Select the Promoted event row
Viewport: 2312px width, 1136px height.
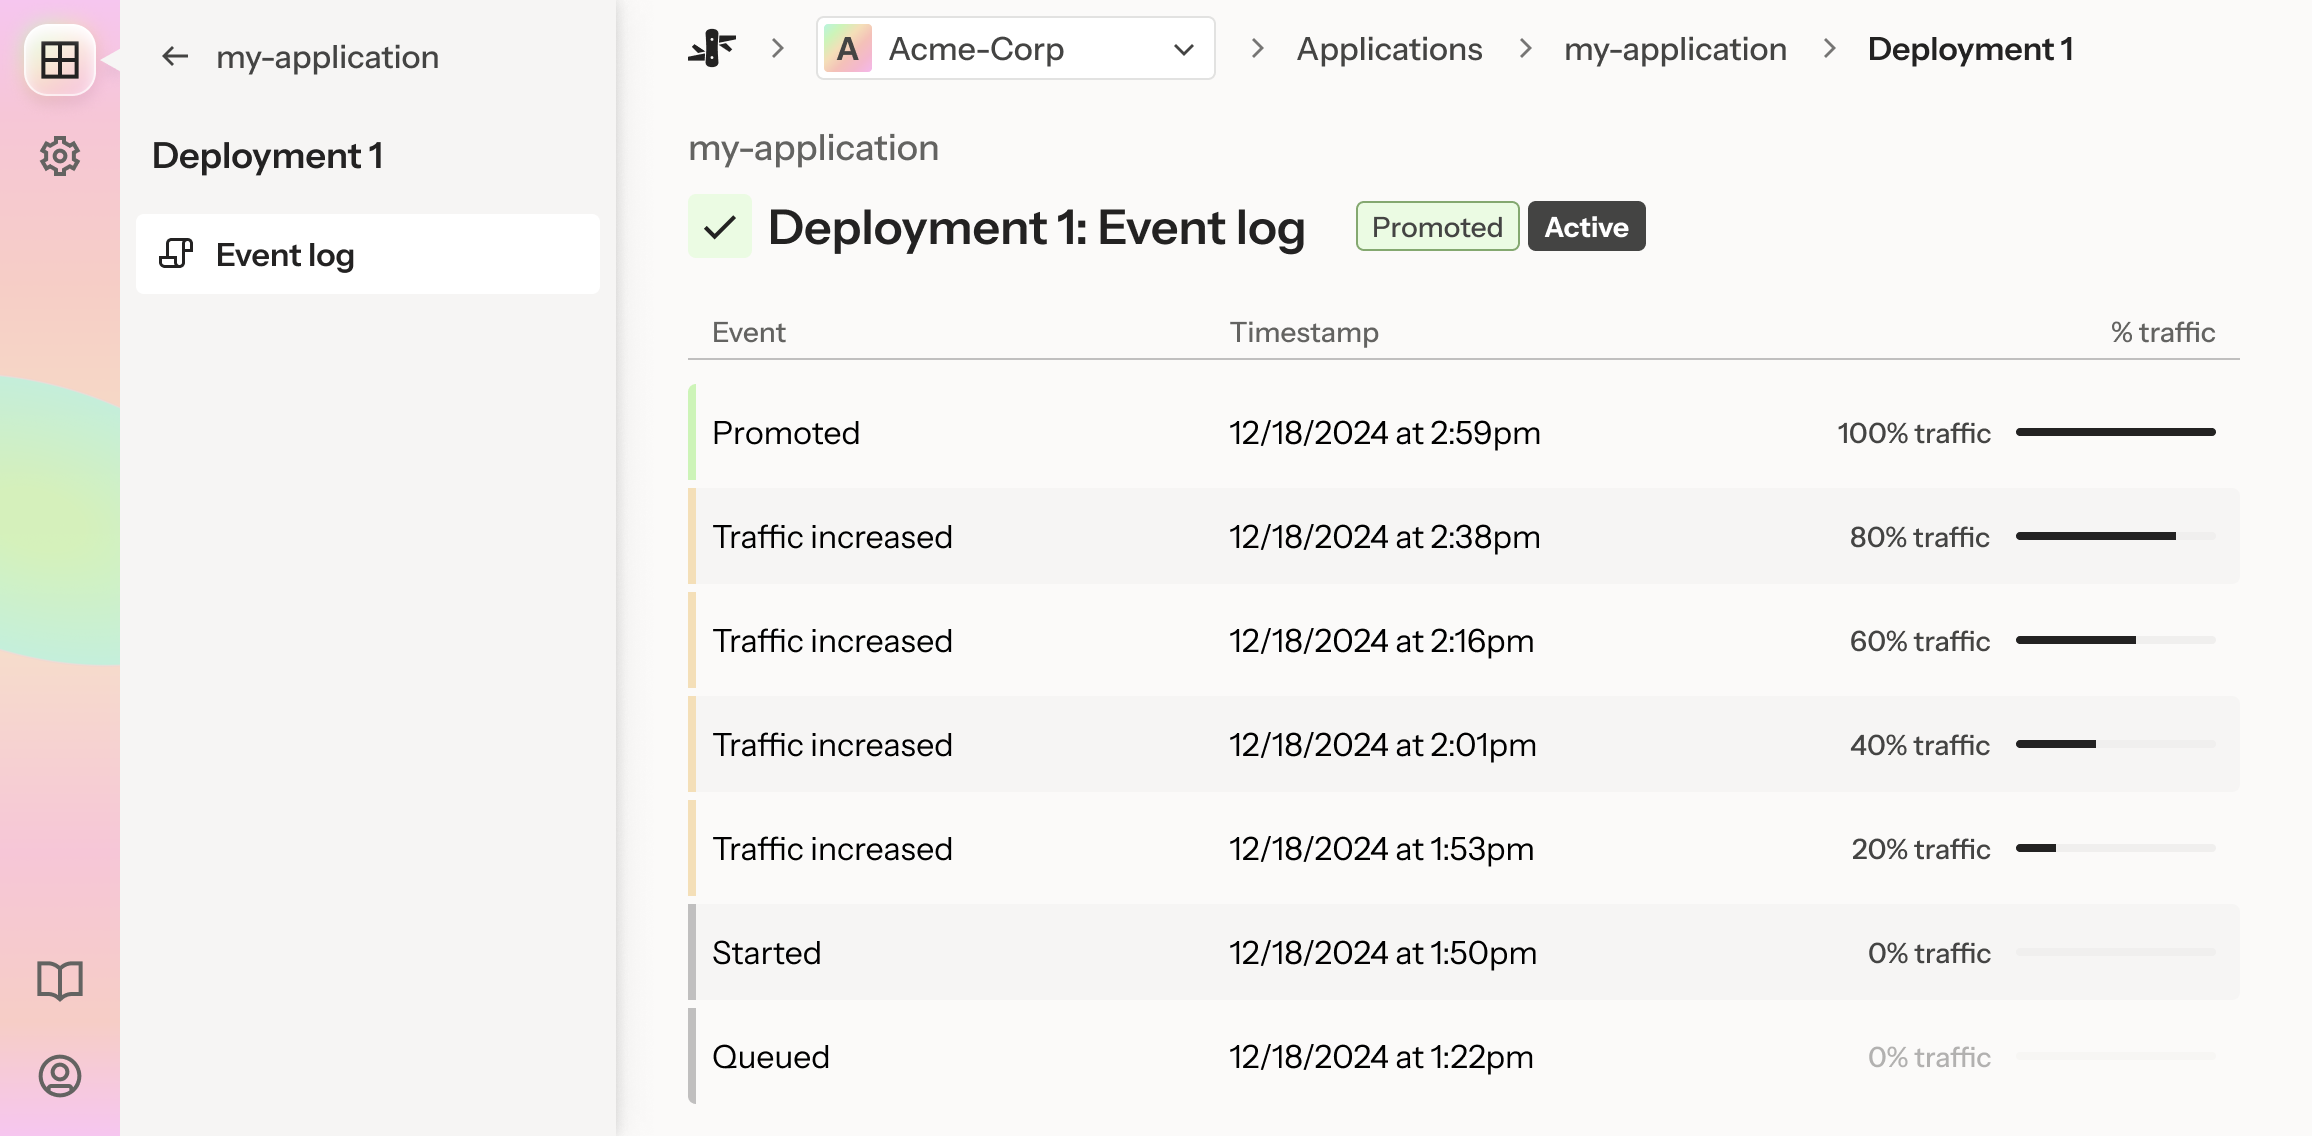[x=1464, y=432]
